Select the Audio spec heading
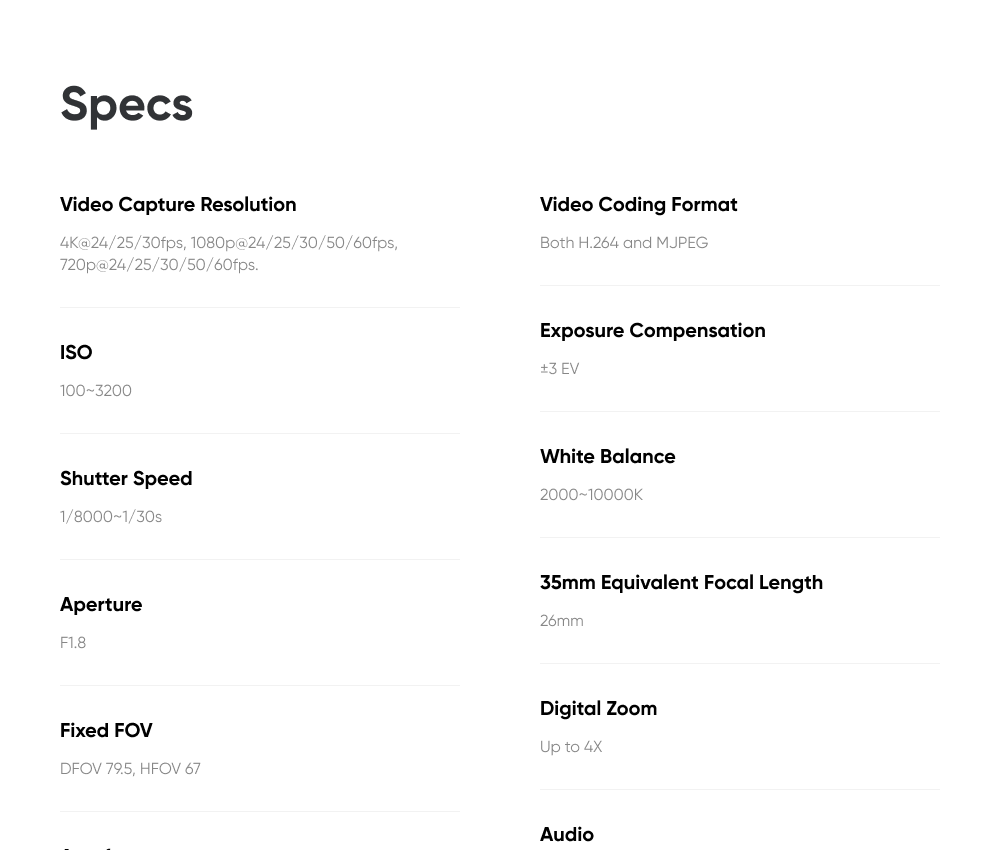This screenshot has width=1000, height=850. pyautogui.click(x=567, y=835)
